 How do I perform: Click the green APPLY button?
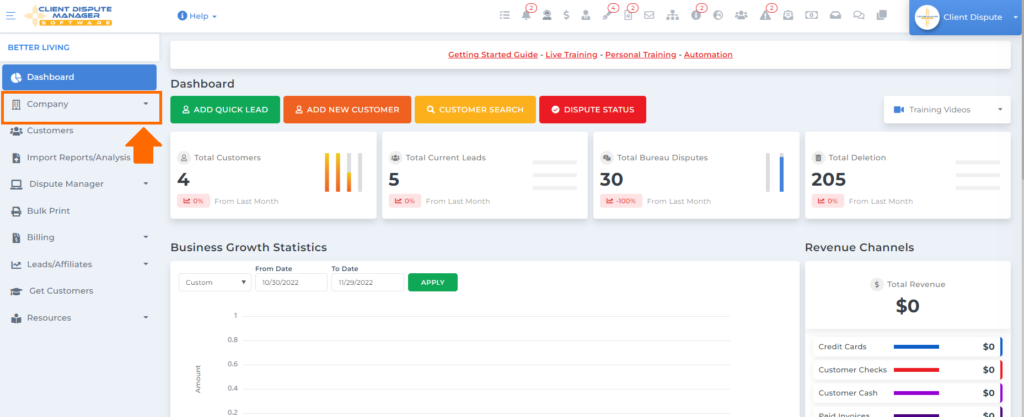click(433, 283)
